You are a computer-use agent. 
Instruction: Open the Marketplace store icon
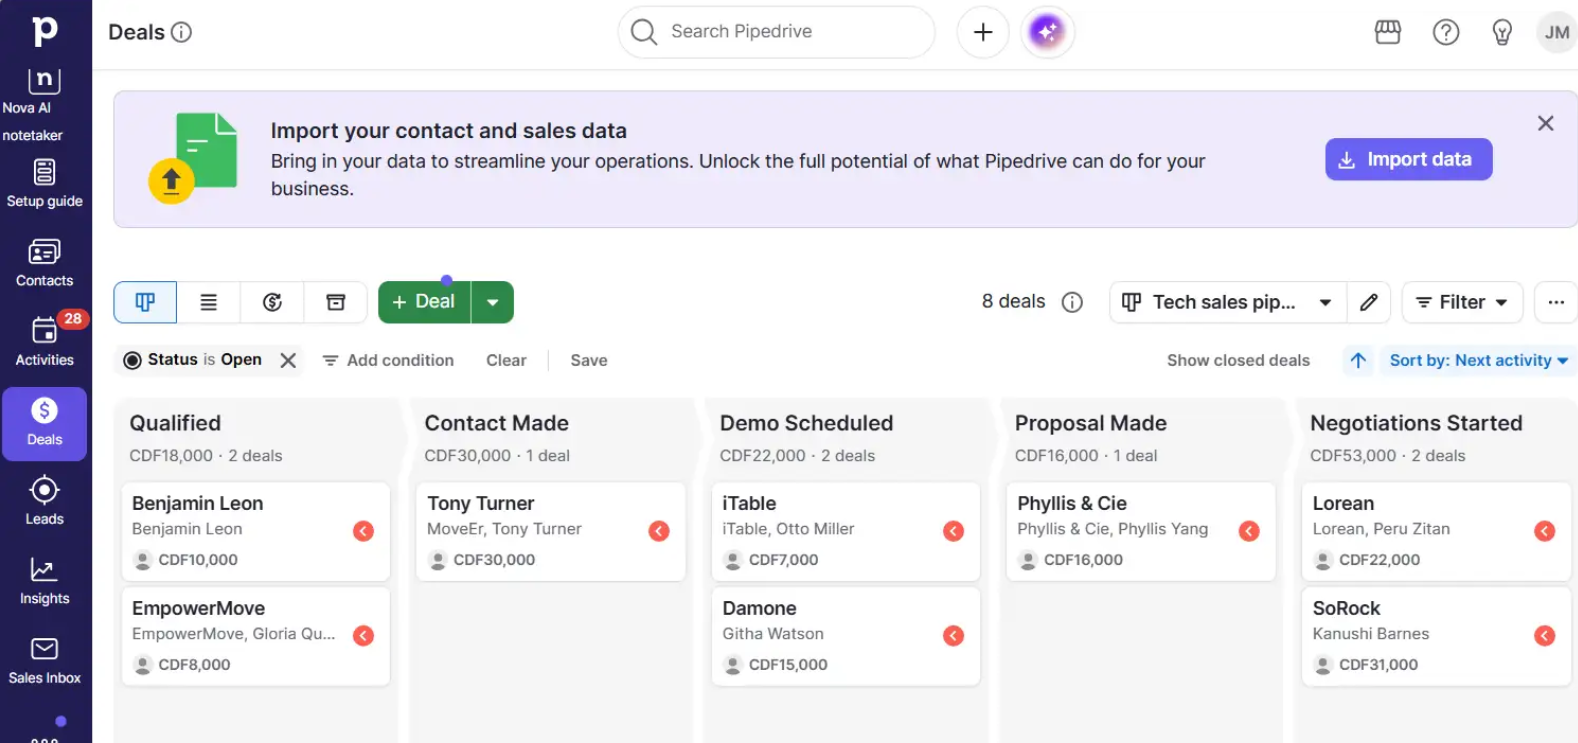(x=1388, y=32)
